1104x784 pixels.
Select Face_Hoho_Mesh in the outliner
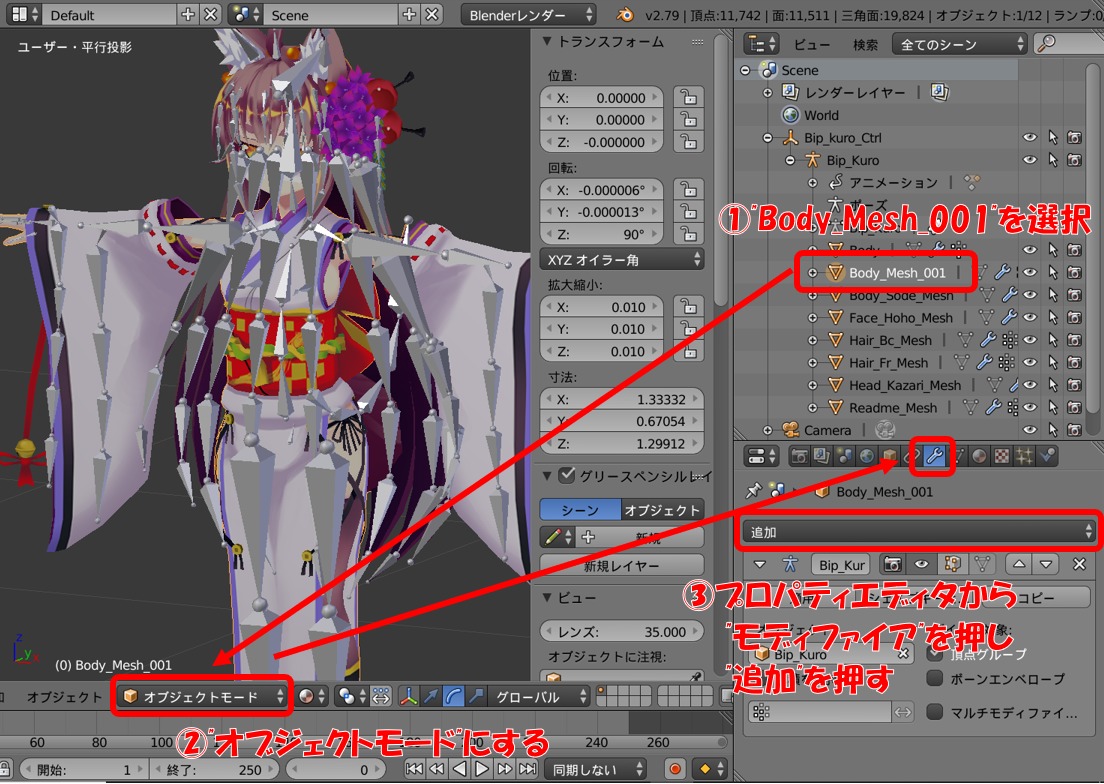pyautogui.click(x=900, y=318)
